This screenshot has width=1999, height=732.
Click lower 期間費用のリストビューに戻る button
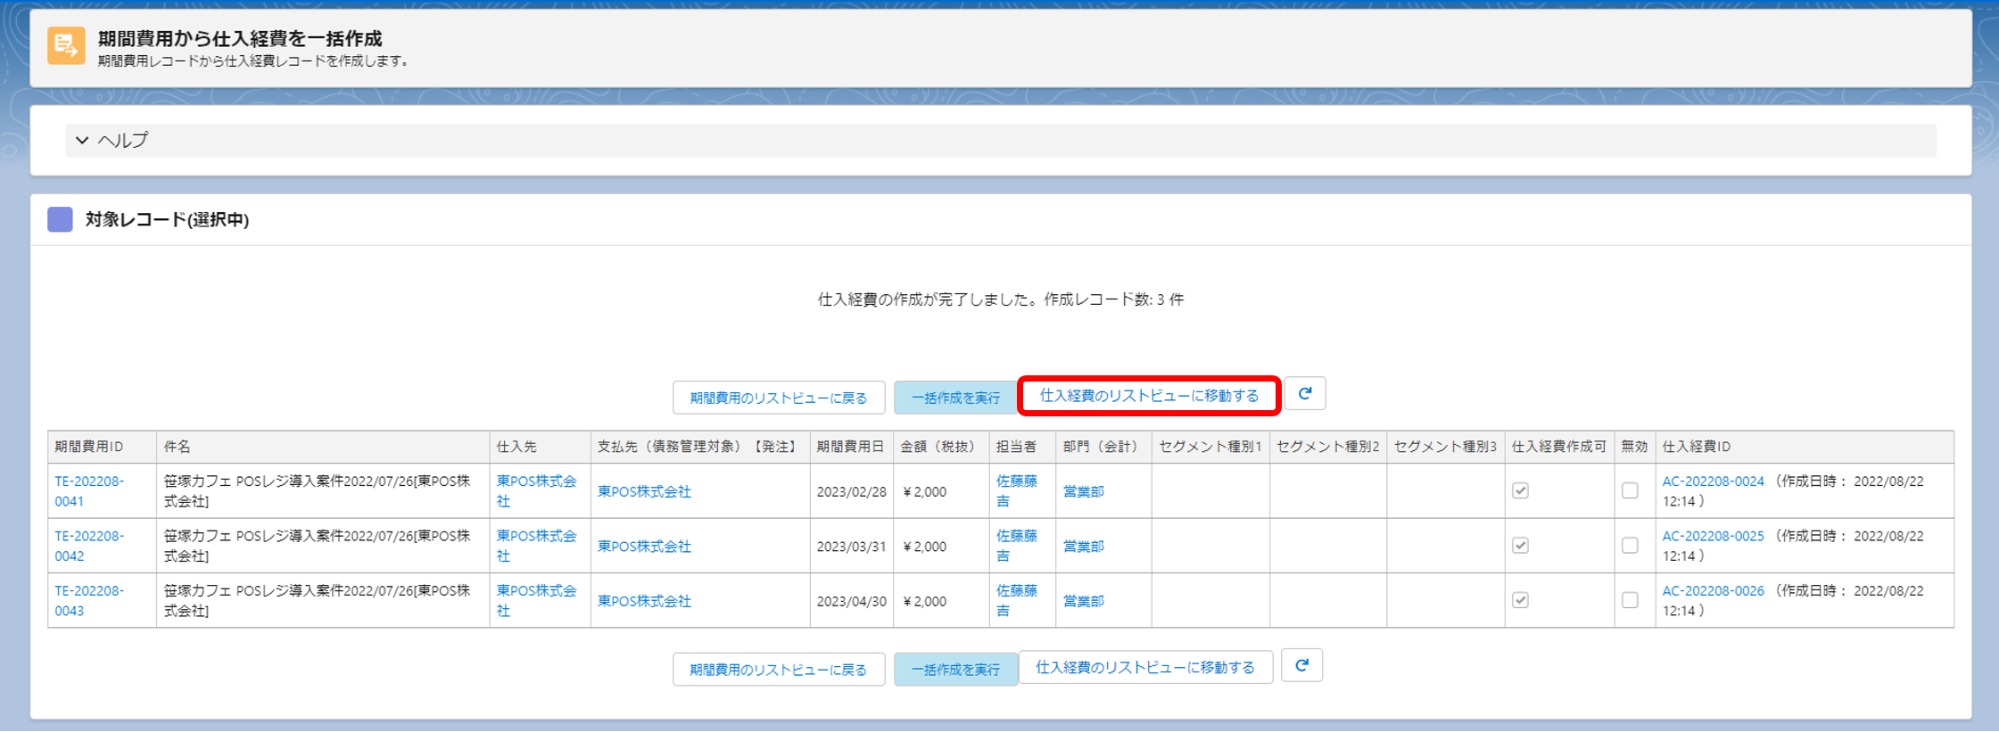coord(778,669)
